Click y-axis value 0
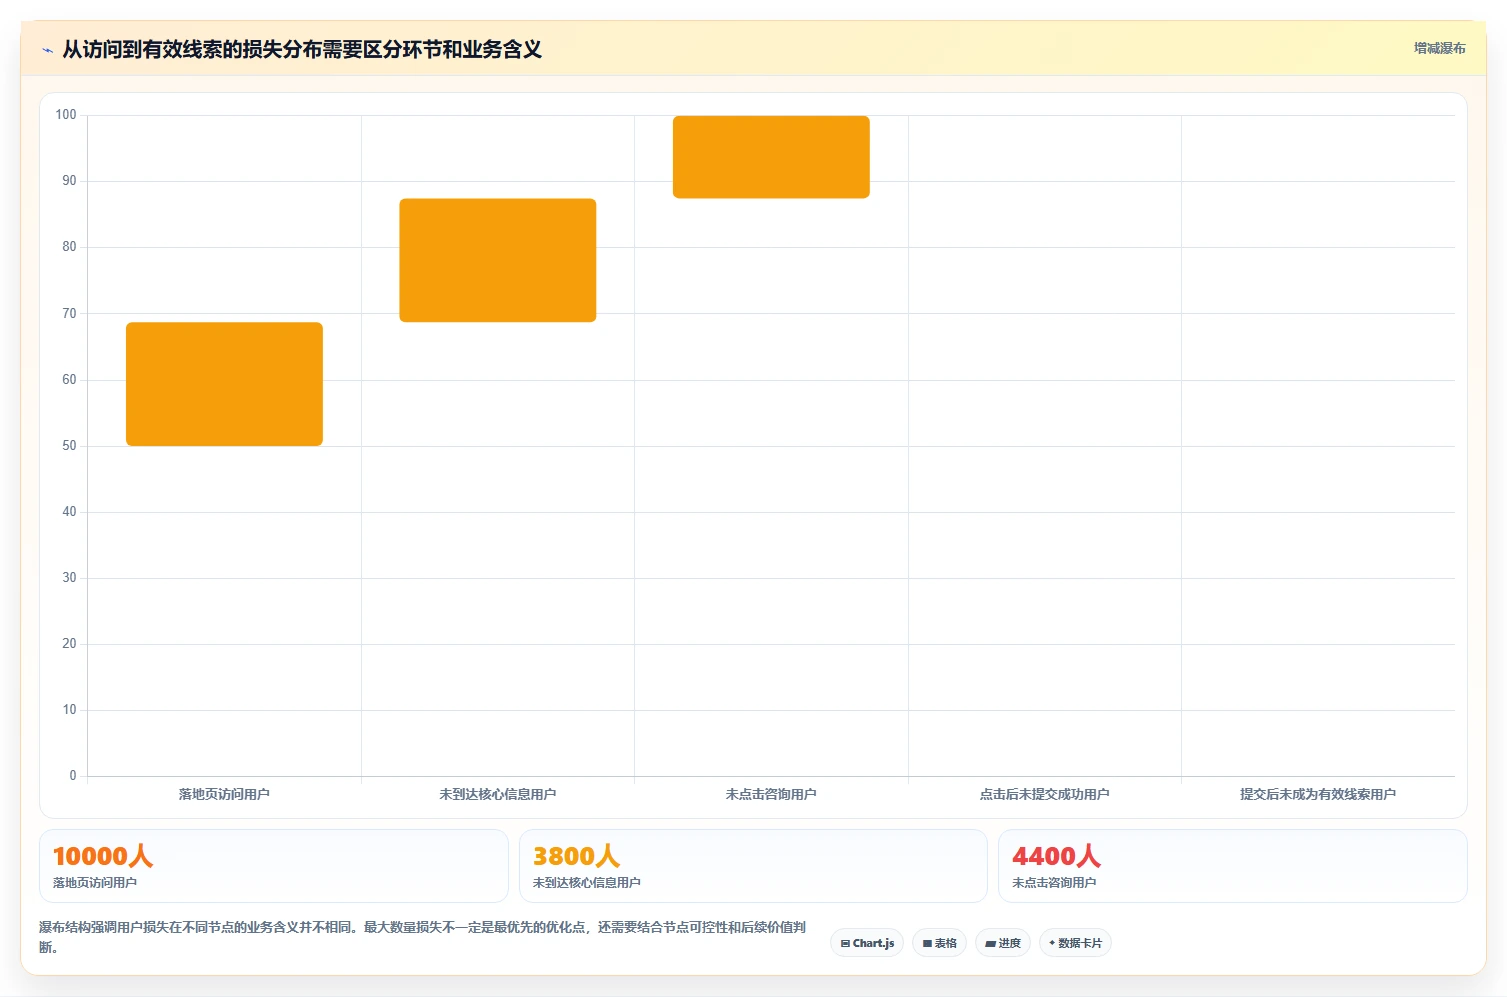 tap(72, 776)
